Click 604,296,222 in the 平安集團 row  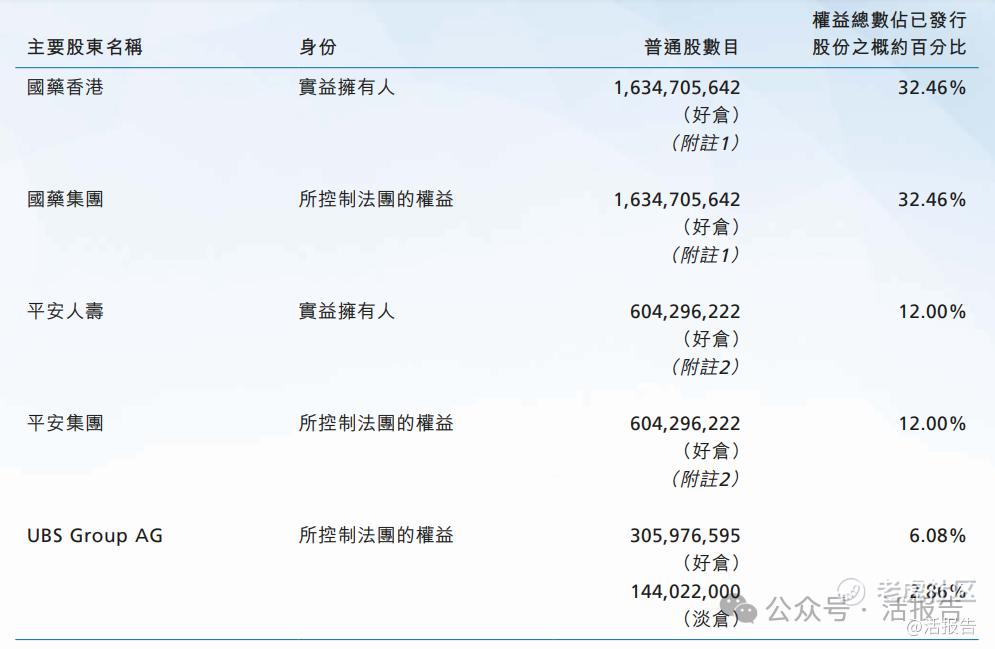click(x=685, y=423)
